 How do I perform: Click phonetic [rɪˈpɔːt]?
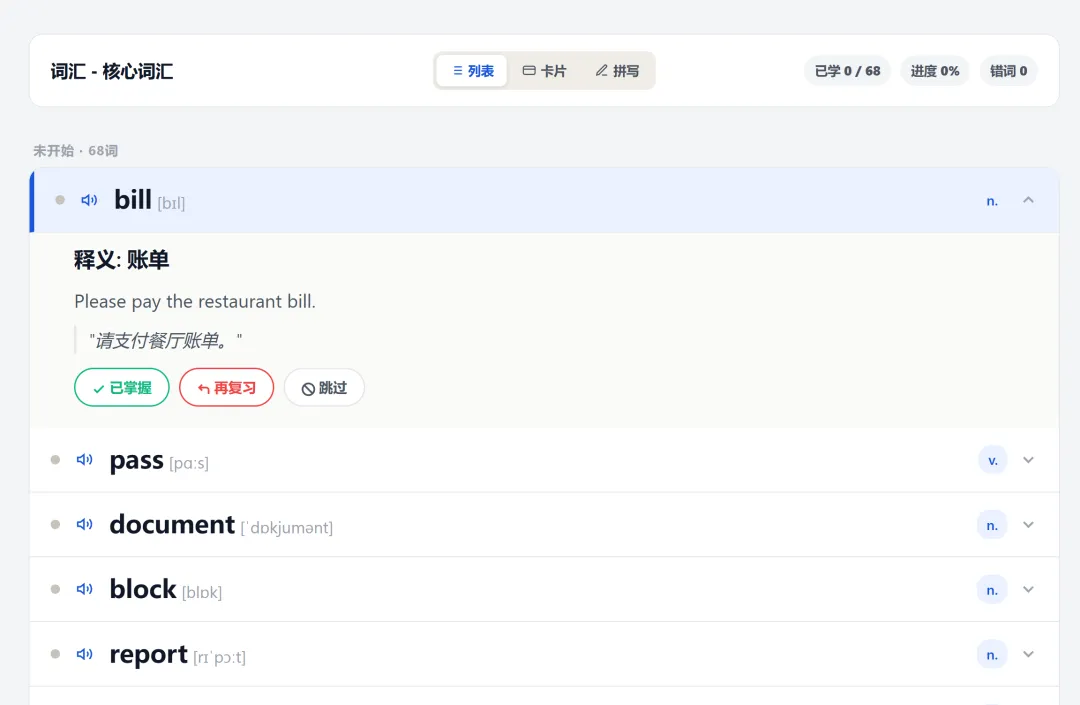[219, 657]
